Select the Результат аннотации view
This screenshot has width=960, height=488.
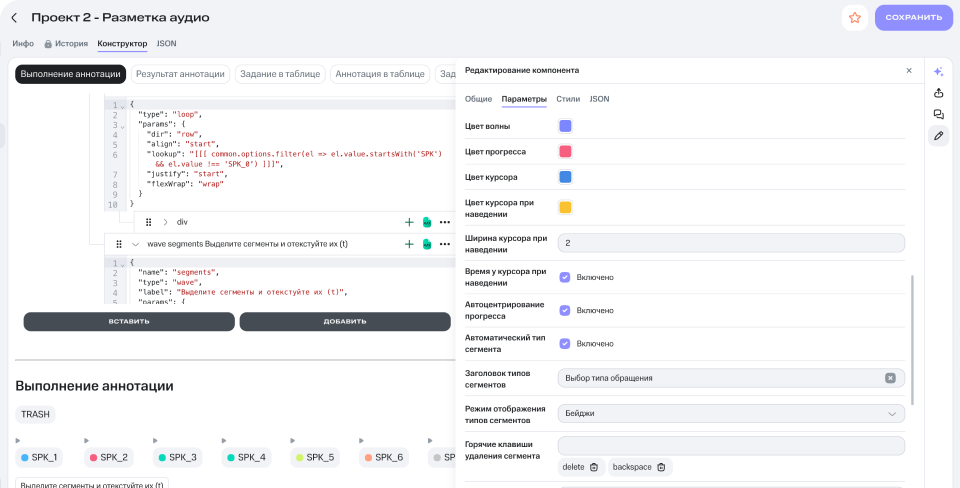(x=181, y=74)
